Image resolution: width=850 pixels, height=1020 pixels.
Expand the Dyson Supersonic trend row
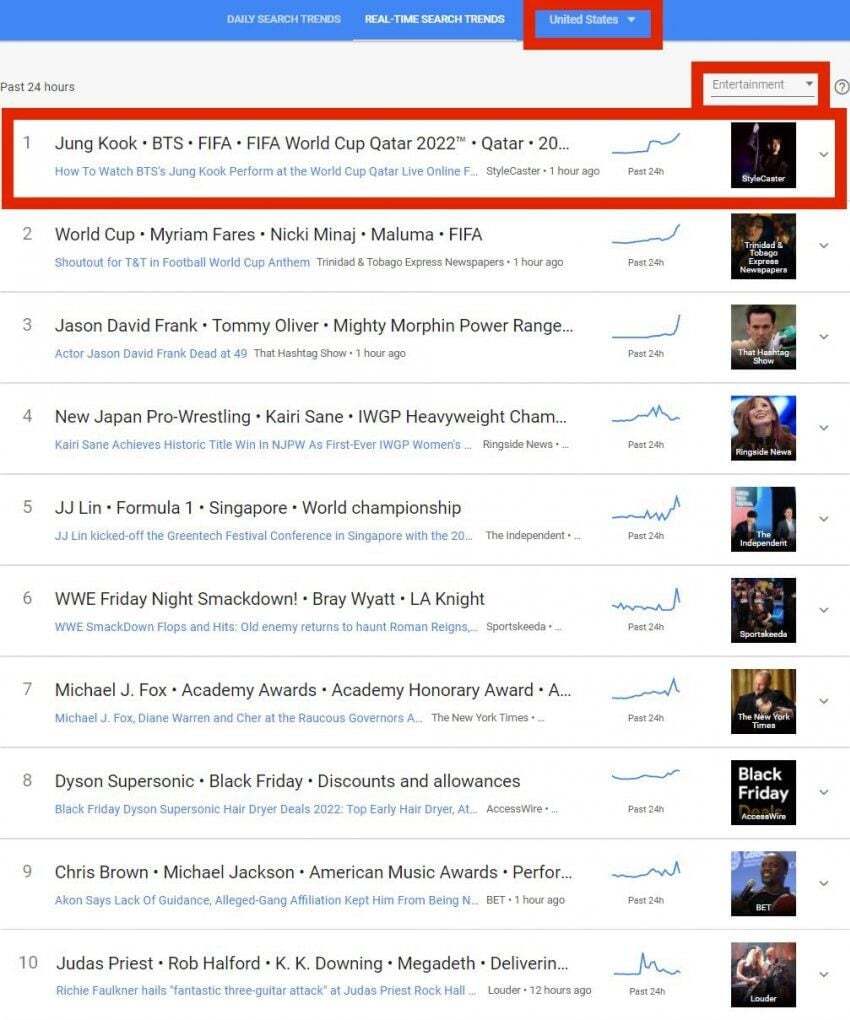coord(823,792)
